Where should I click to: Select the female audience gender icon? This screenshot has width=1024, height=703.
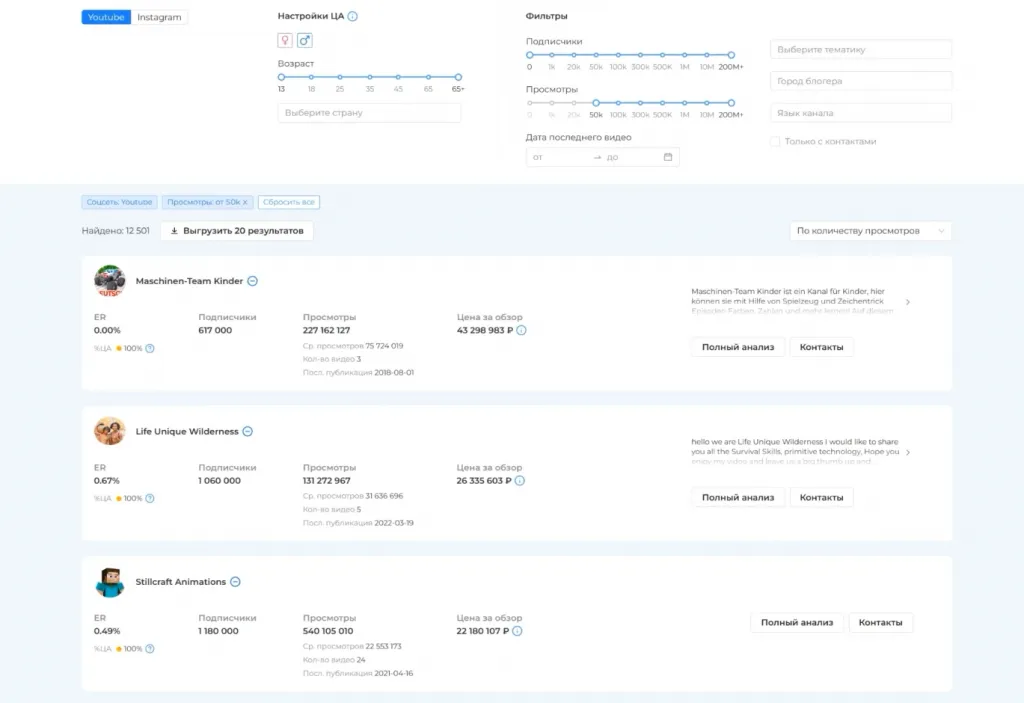285,41
